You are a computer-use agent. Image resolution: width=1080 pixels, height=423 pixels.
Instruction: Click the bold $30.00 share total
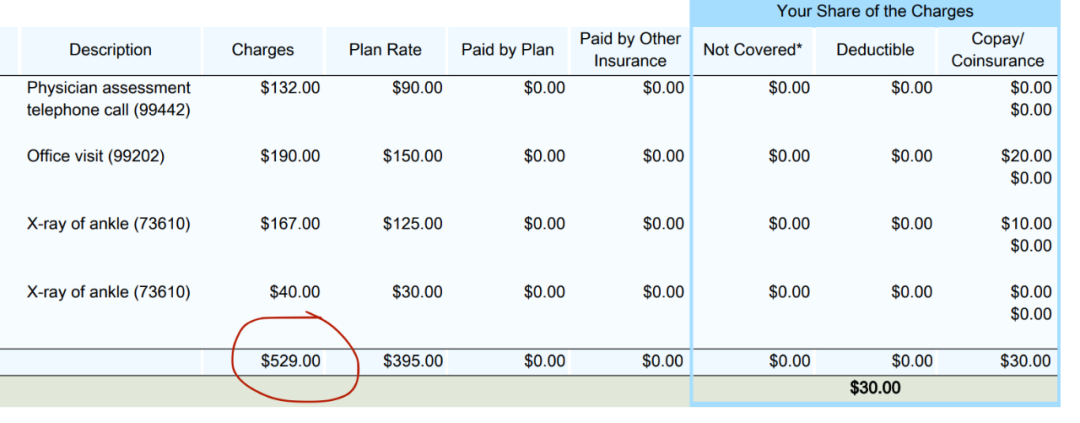point(875,388)
